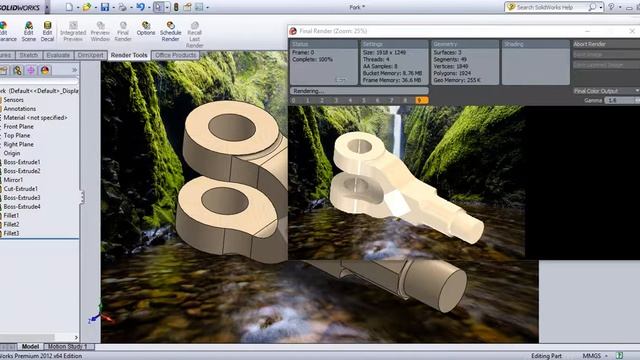Adjust the Gamma value slider

622,100
